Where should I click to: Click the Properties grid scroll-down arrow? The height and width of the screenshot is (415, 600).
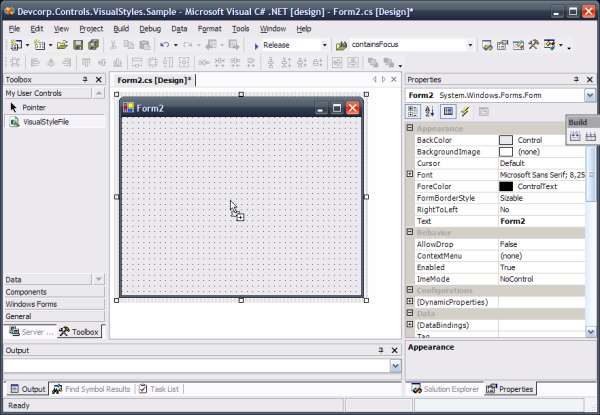click(590, 332)
